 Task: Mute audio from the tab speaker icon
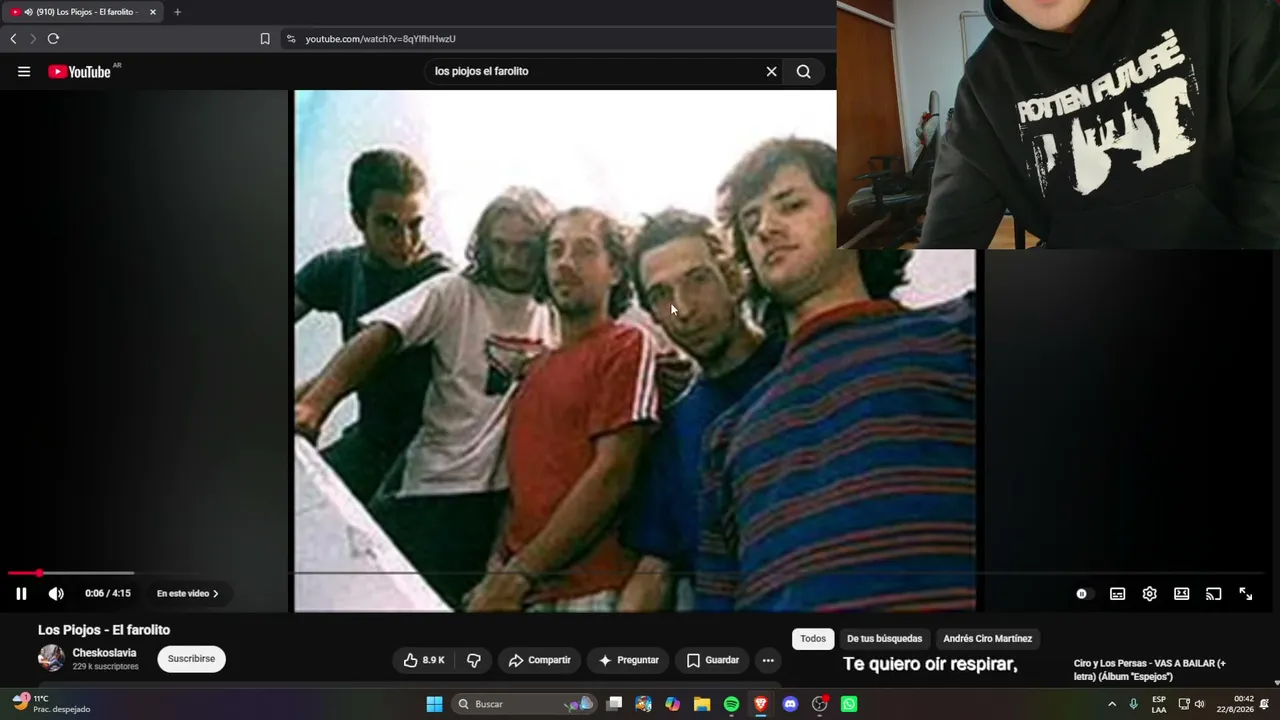click(x=28, y=12)
